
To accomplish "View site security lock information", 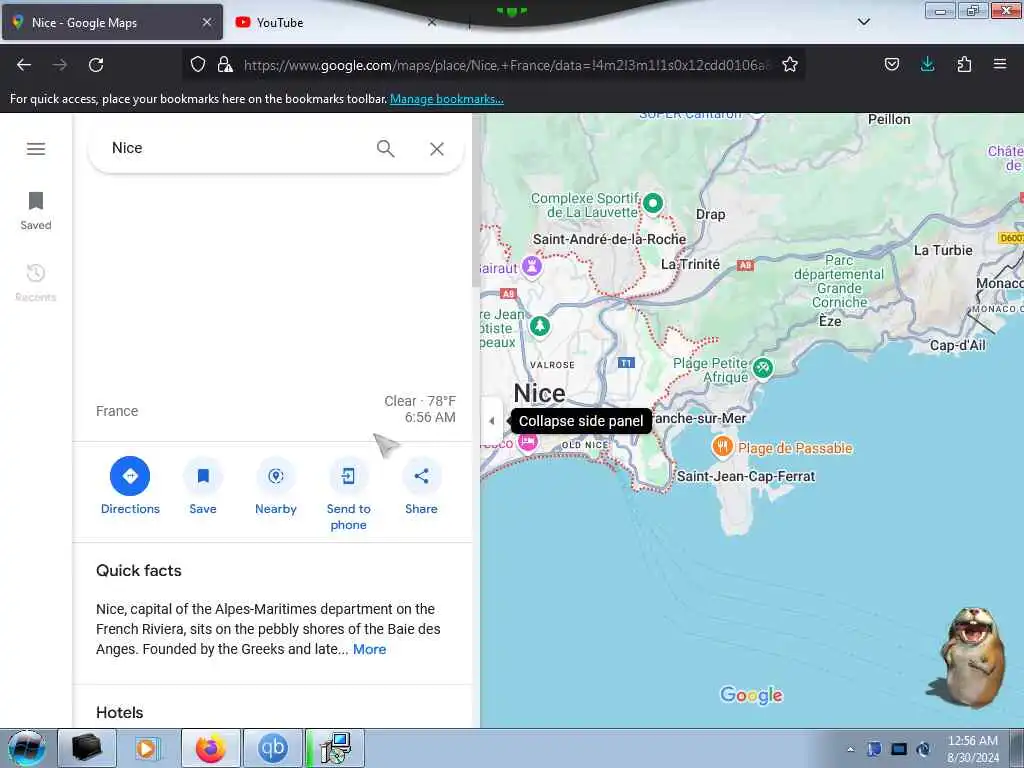I will (225, 64).
